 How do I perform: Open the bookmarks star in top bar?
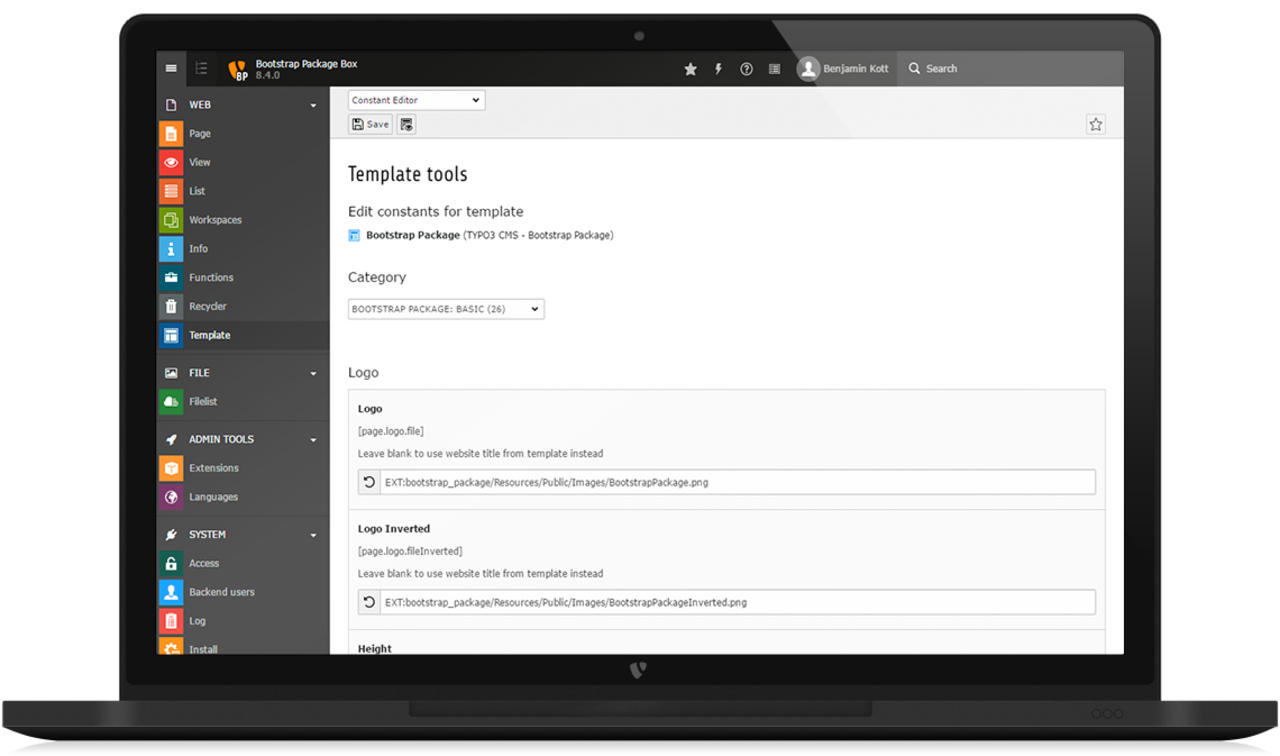click(690, 69)
